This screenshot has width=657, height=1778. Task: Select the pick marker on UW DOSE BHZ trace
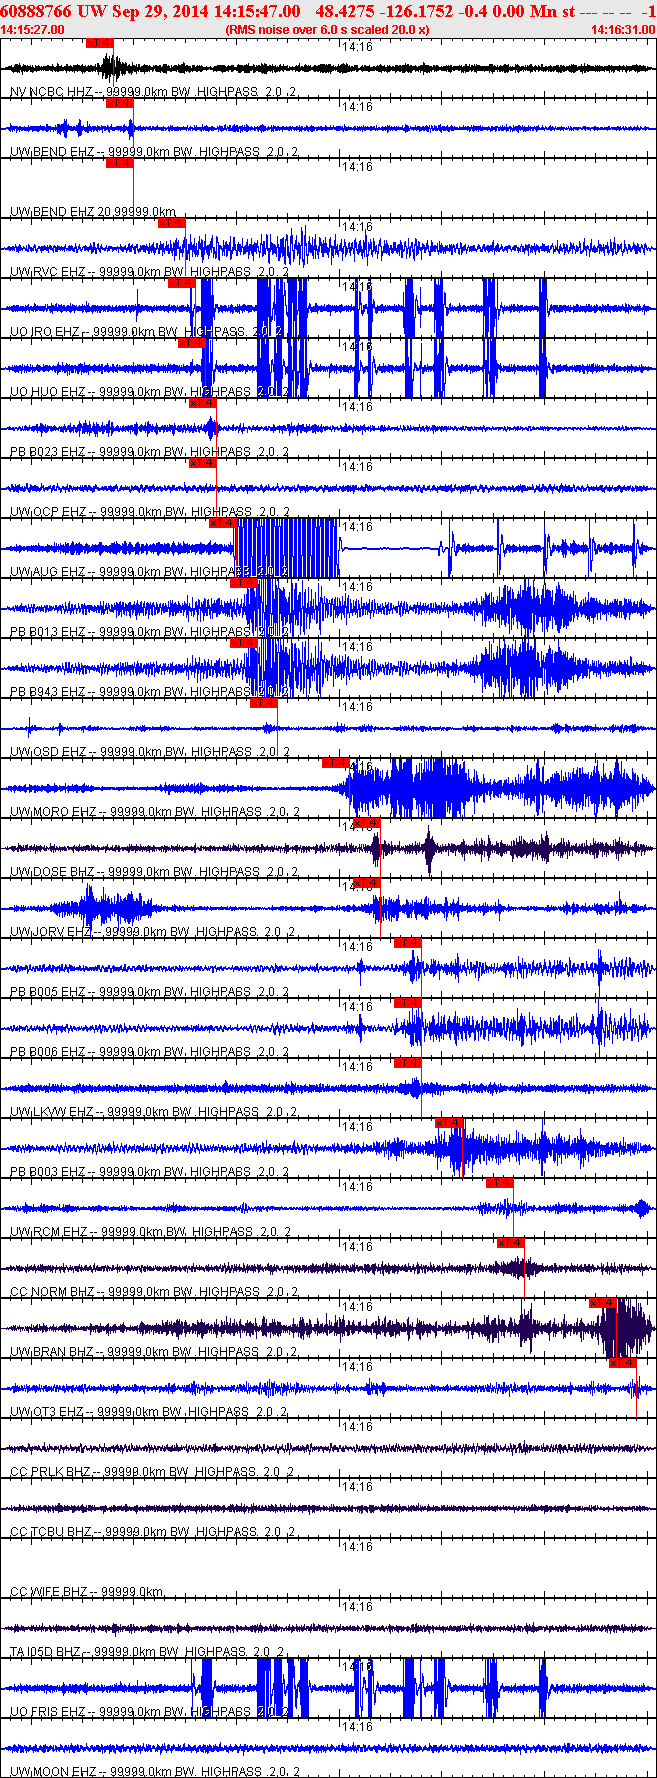coord(366,823)
